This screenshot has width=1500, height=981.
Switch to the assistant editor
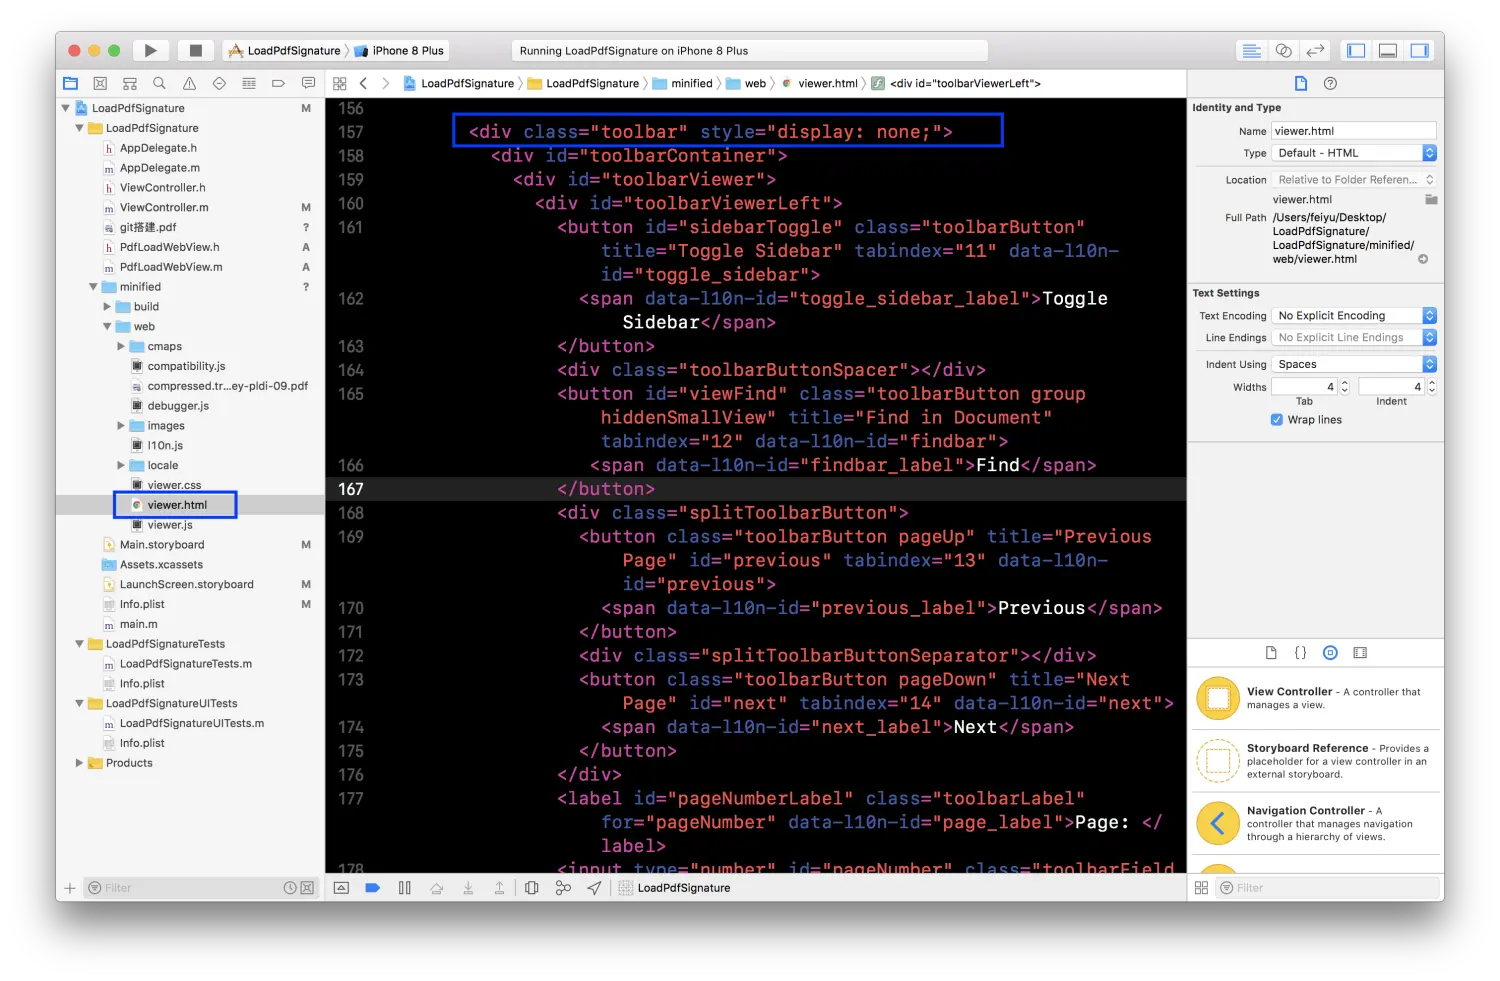pyautogui.click(x=1283, y=50)
